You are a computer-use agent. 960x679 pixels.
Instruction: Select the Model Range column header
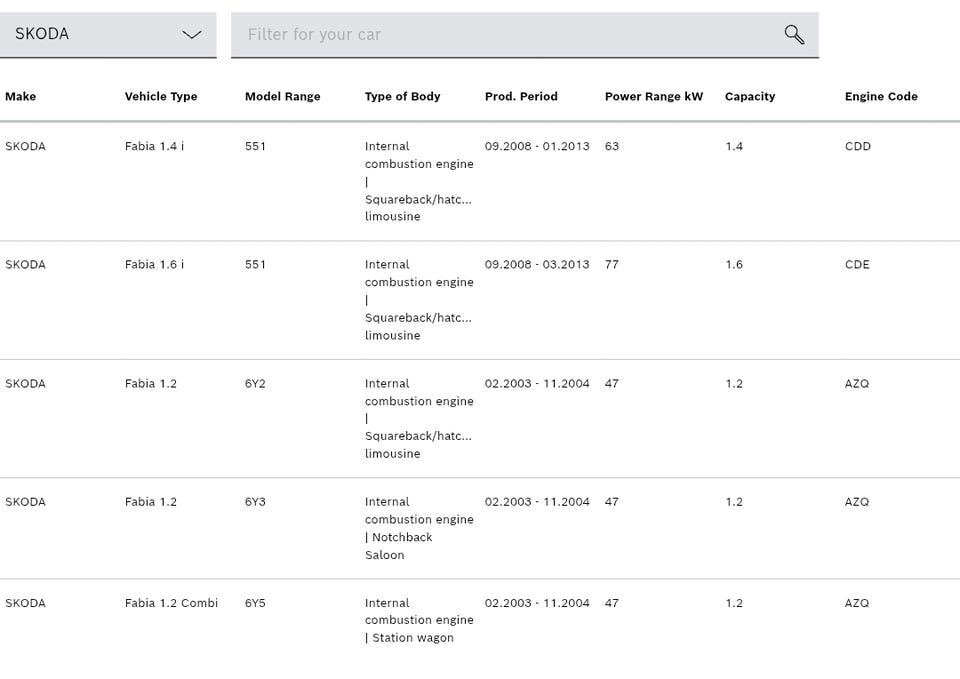(x=282, y=97)
